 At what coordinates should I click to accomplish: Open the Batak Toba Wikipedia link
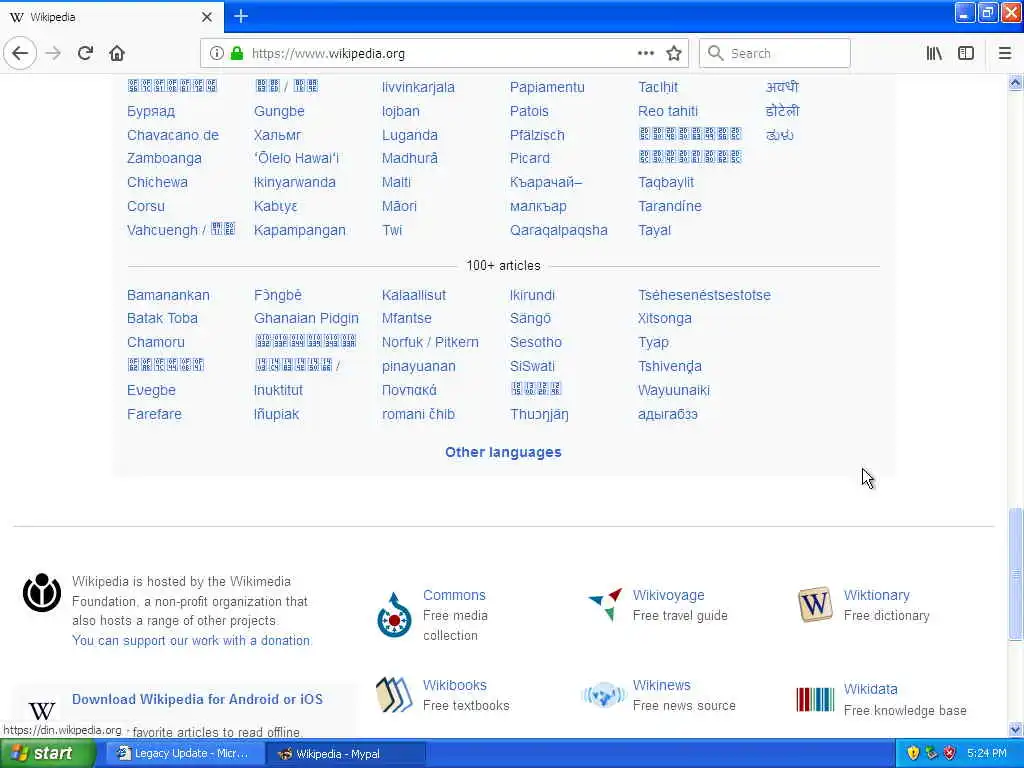(x=162, y=318)
